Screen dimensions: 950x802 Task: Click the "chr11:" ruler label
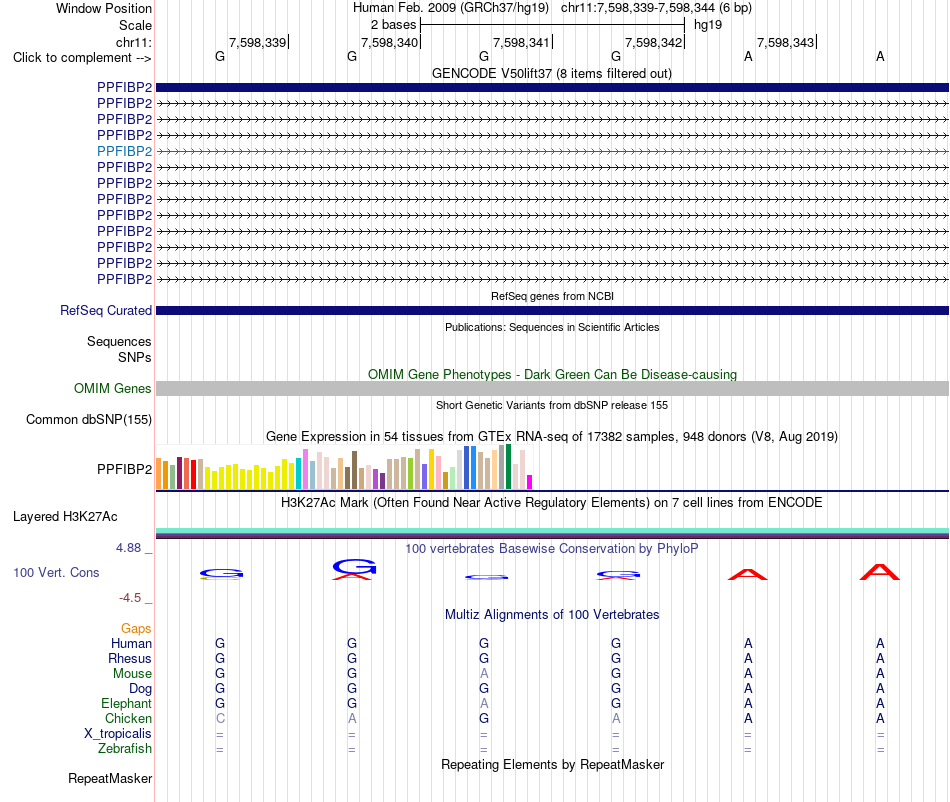[133, 42]
